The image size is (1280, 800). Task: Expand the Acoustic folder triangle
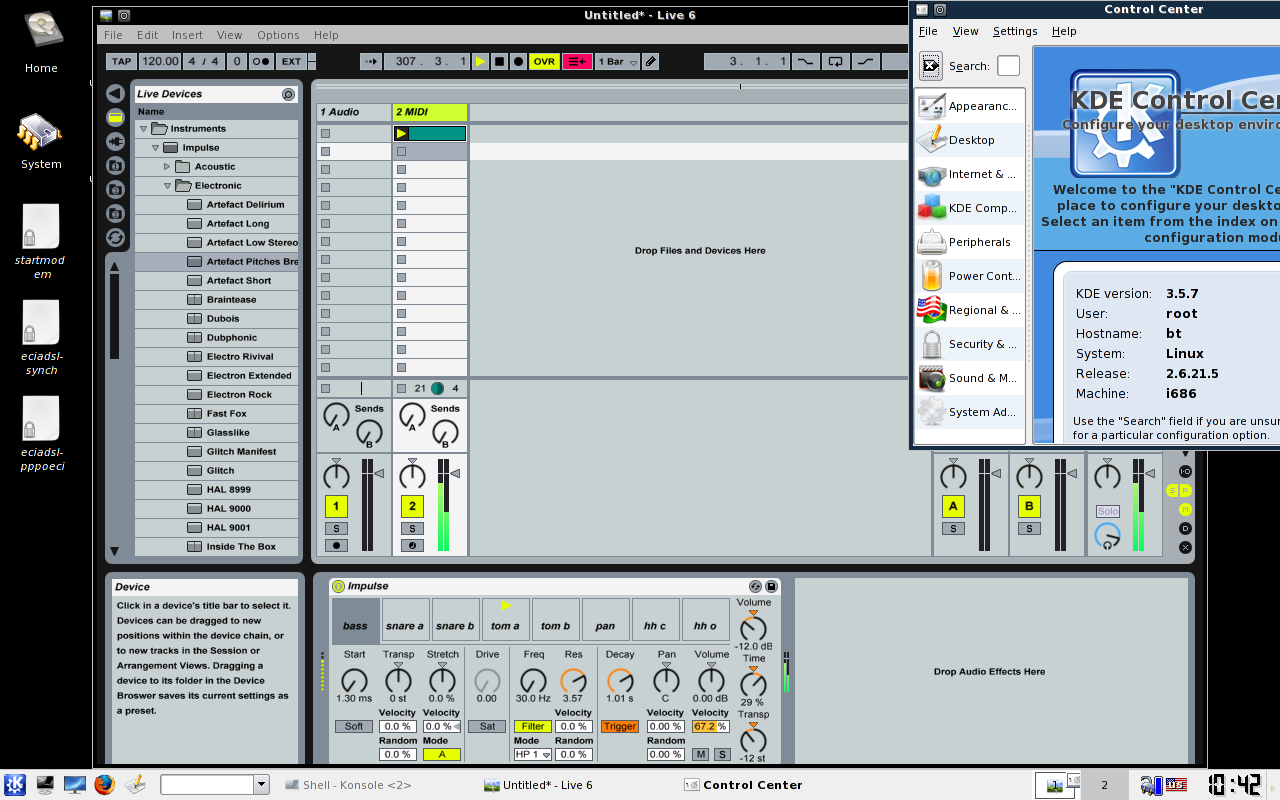pos(167,167)
